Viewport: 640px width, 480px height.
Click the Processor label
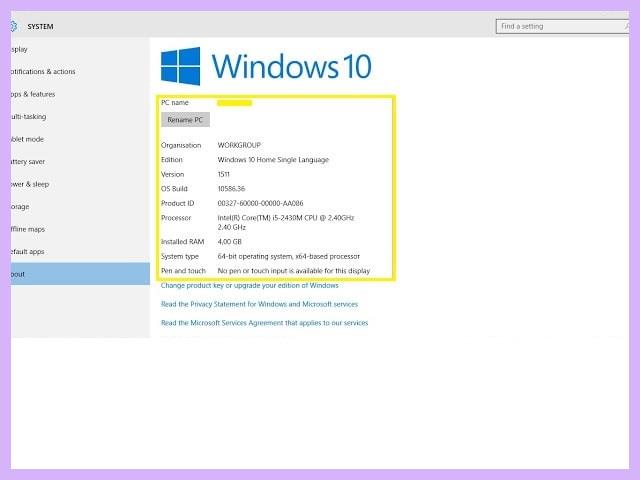pos(176,218)
